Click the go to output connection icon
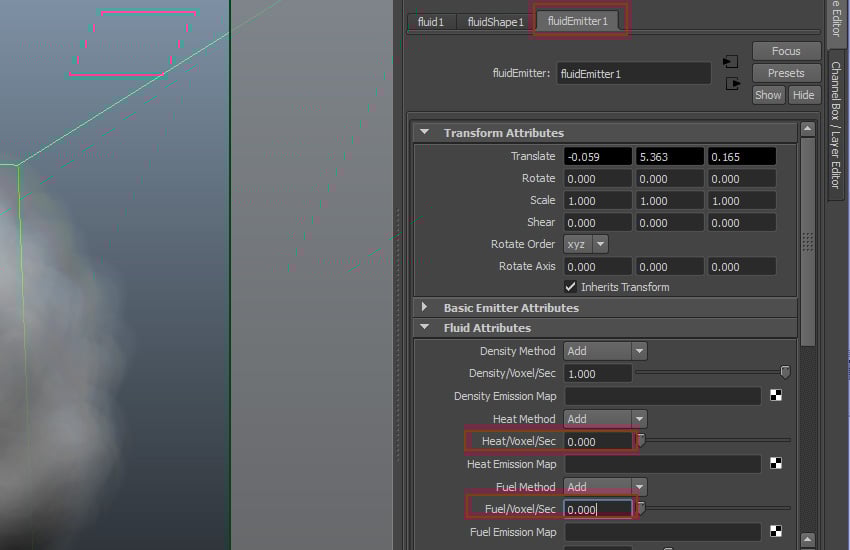Viewport: 850px width, 550px height. (x=732, y=84)
